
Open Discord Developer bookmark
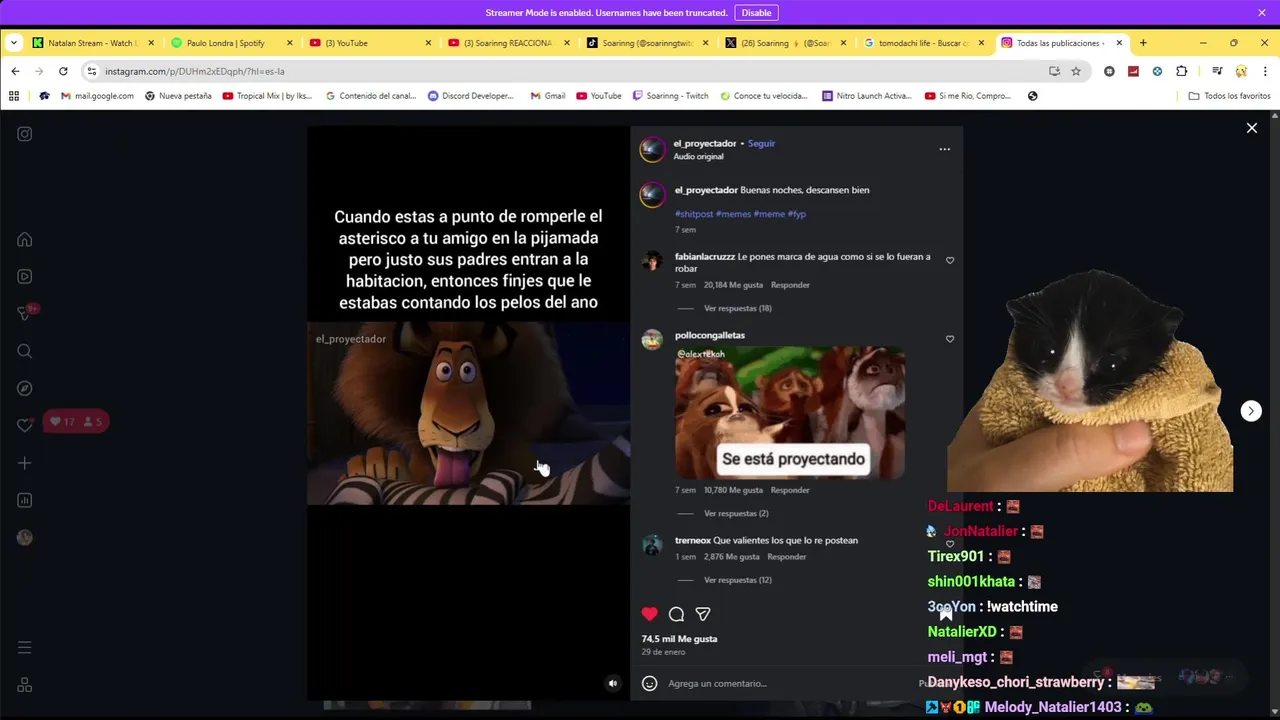coord(470,96)
